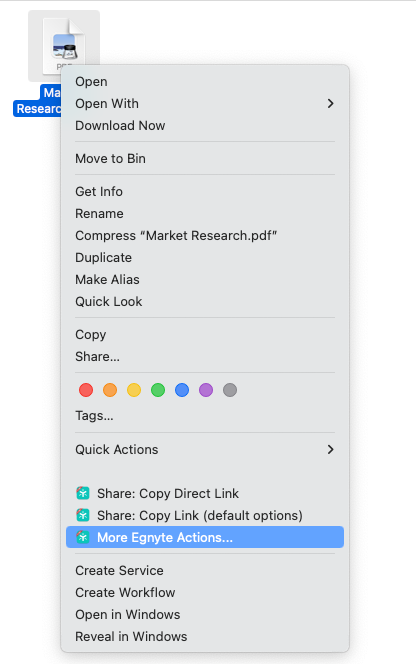The height and width of the screenshot is (664, 416).
Task: Click the Egnyte icon beside Copy Direct Link
Action: (x=83, y=493)
